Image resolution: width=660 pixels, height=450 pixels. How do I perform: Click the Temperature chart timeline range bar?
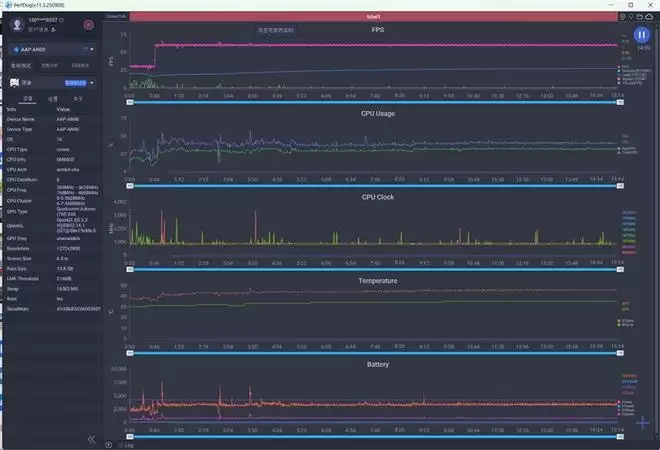pyautogui.click(x=375, y=352)
